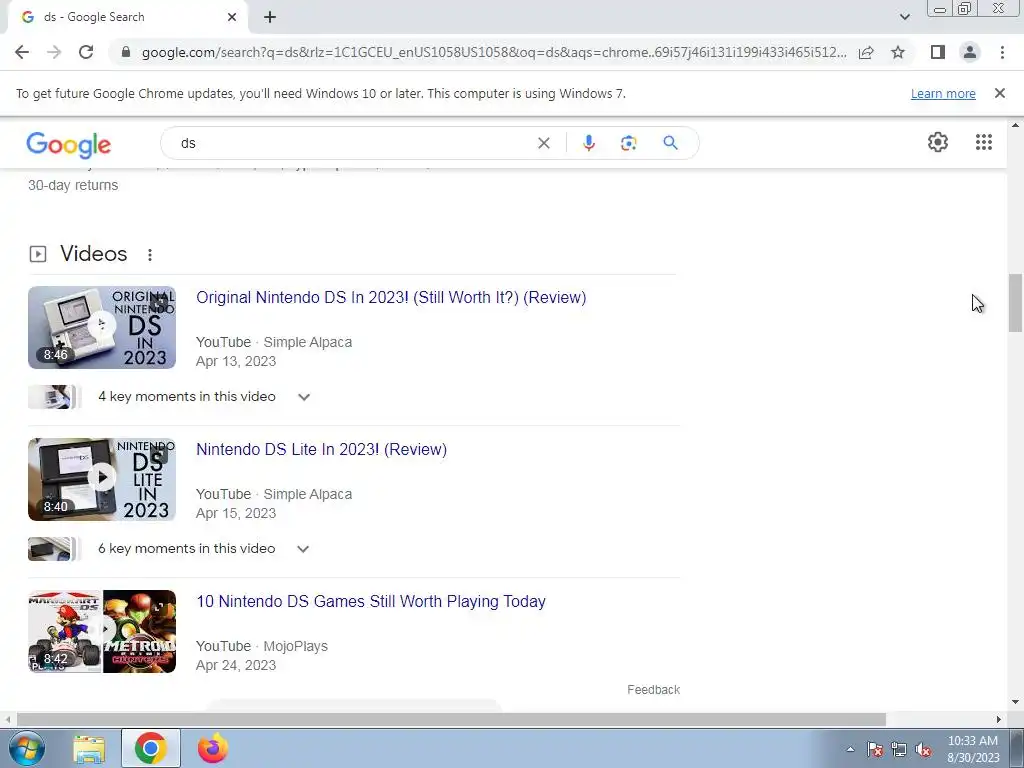
Task: Click the Google logo
Action: coord(69,144)
